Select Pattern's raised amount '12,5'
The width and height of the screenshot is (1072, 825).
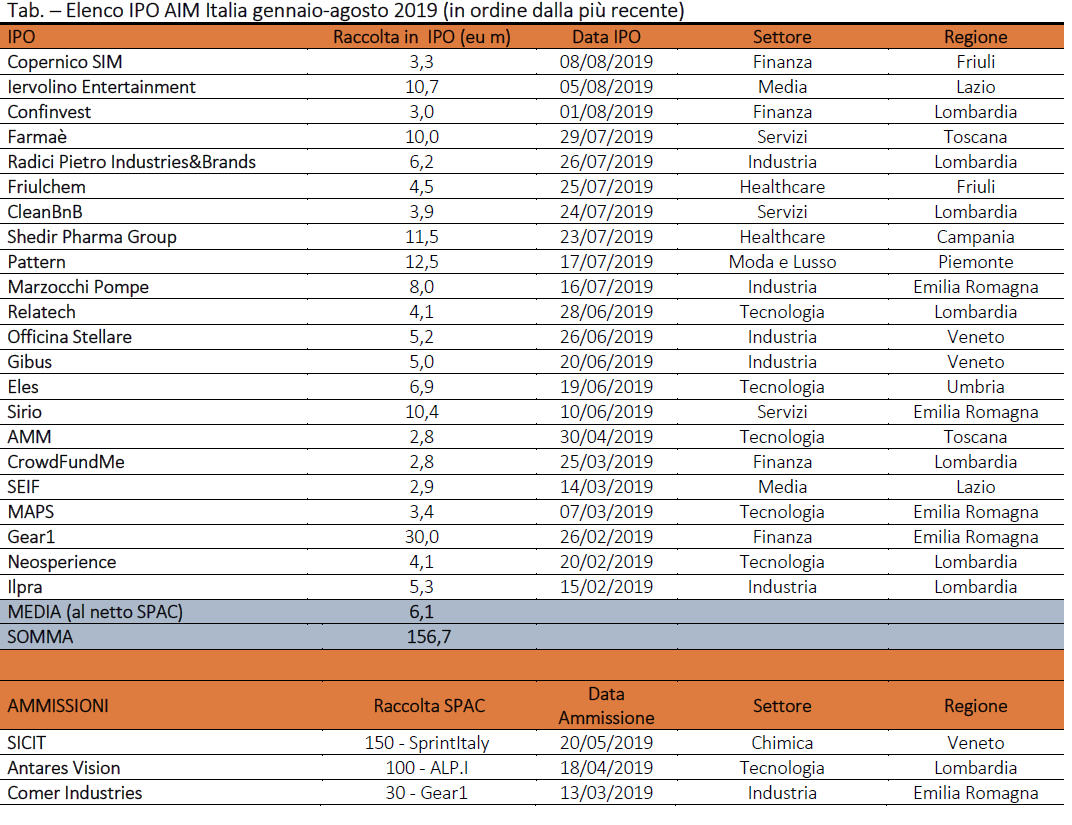click(422, 262)
